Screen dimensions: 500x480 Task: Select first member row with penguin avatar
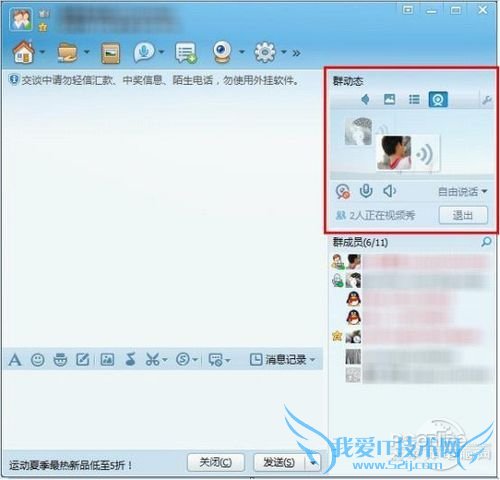click(412, 299)
